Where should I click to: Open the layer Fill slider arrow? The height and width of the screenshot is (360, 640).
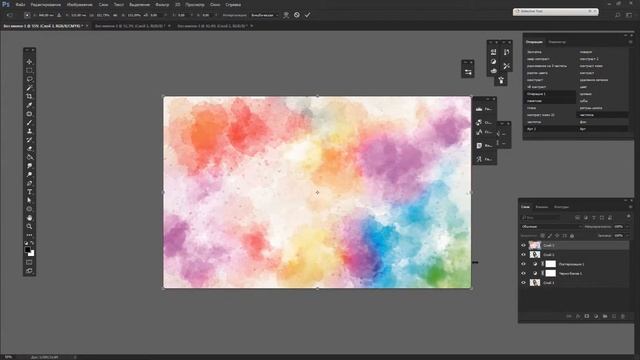pos(627,236)
